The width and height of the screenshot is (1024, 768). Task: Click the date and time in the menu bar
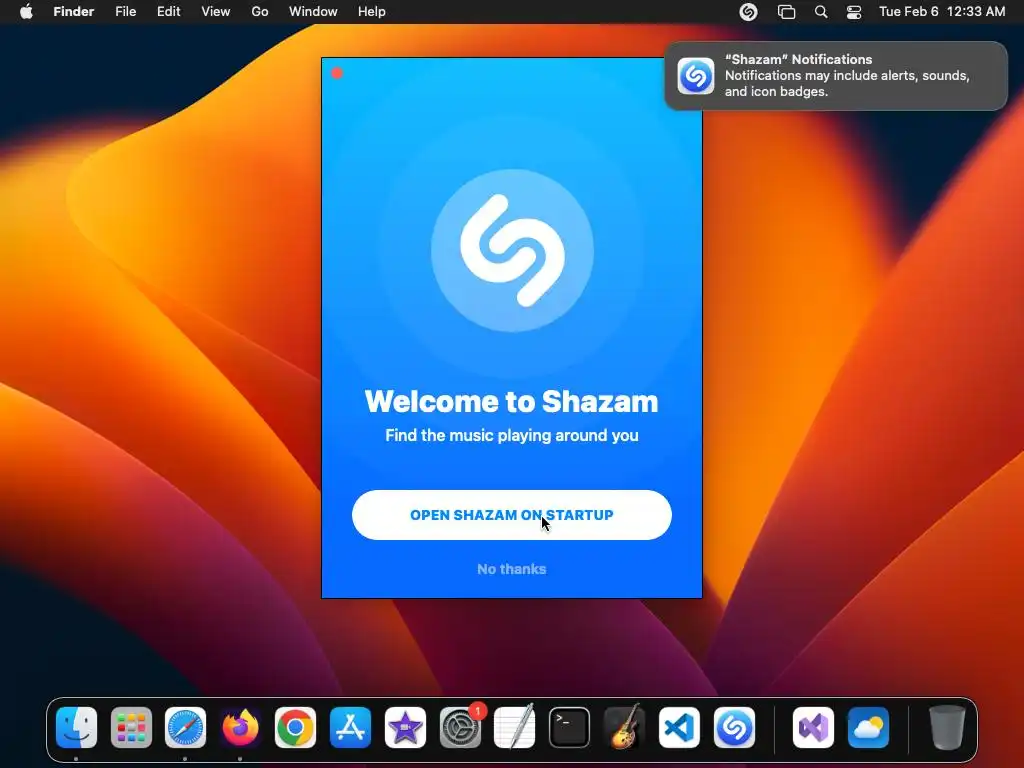[942, 12]
